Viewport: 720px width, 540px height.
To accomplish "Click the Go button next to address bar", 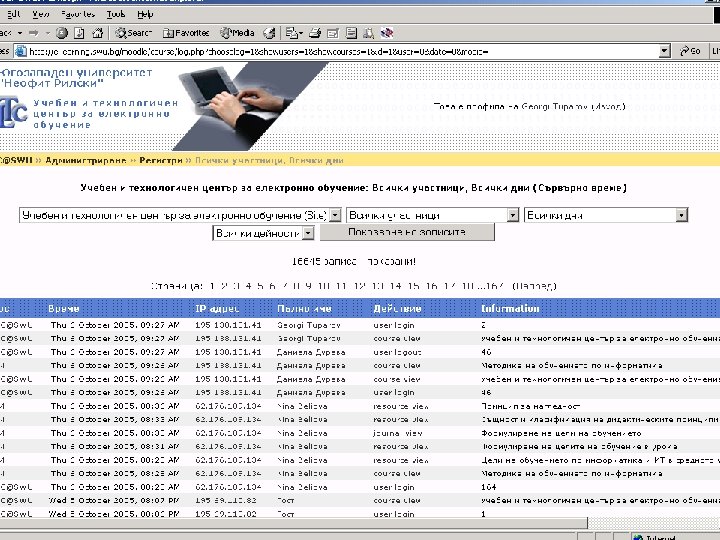I will [690, 51].
